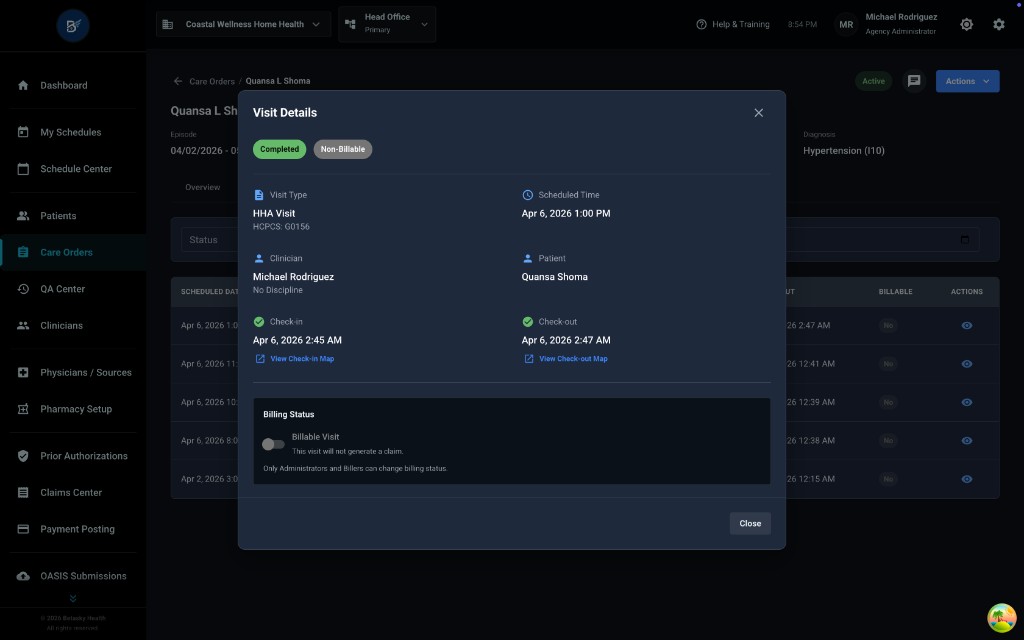1024x640 pixels.
Task: Open settings with the gear icon
Action: click(999, 24)
